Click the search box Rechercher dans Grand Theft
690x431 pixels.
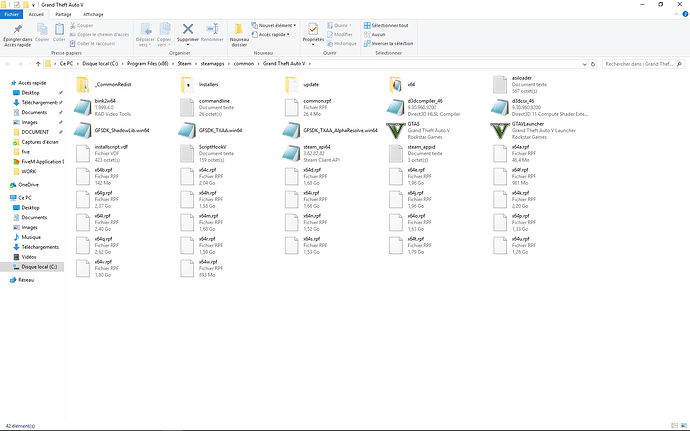coord(643,64)
